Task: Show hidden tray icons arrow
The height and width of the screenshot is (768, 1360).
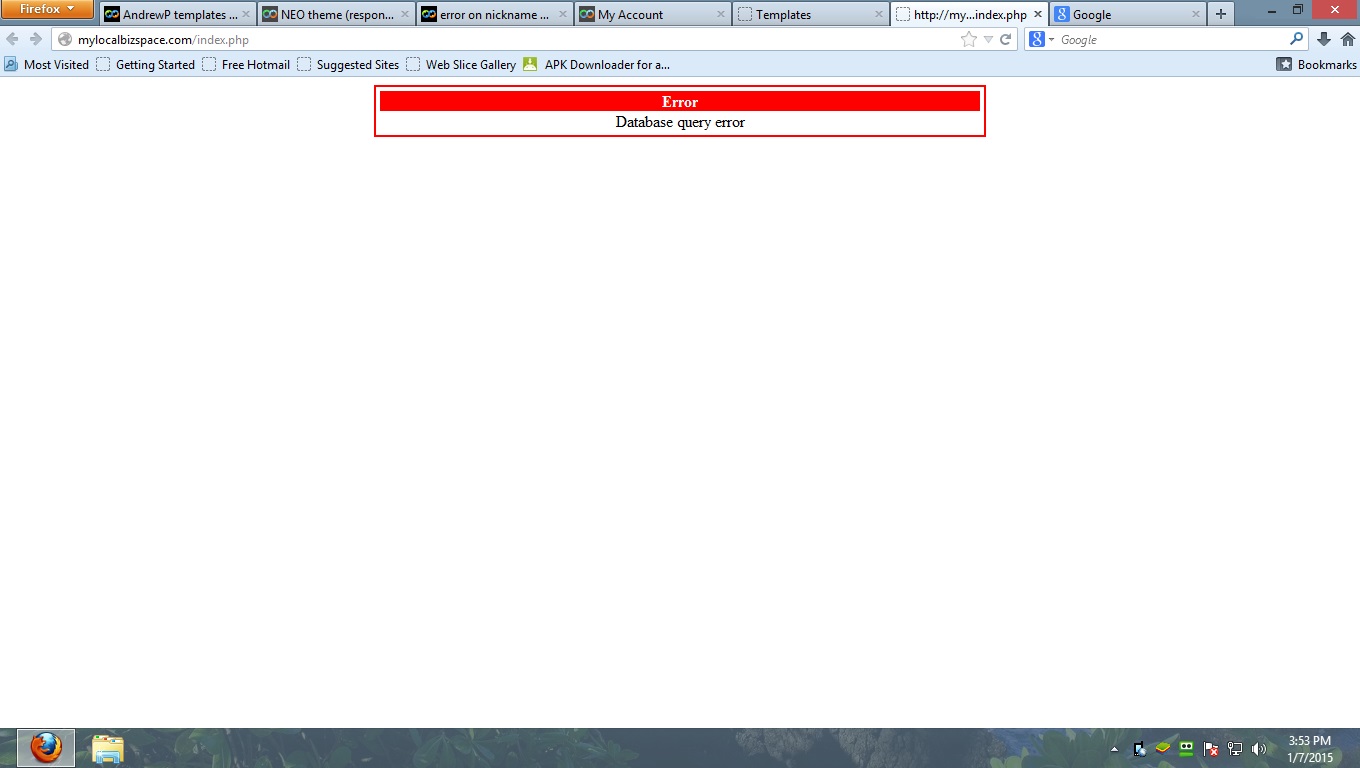Action: click(1115, 749)
